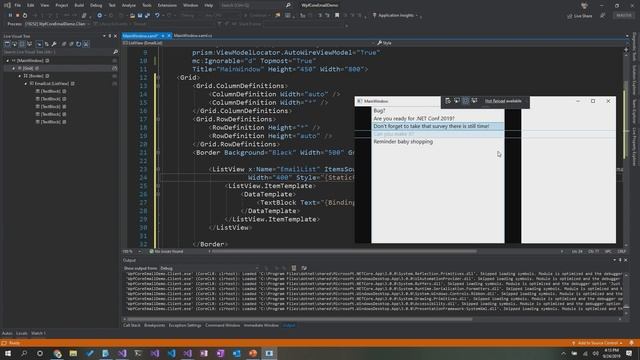Viewport: 640px width, 360px height.
Task: Click the Undo arrow icon
Action: tap(157, 16)
